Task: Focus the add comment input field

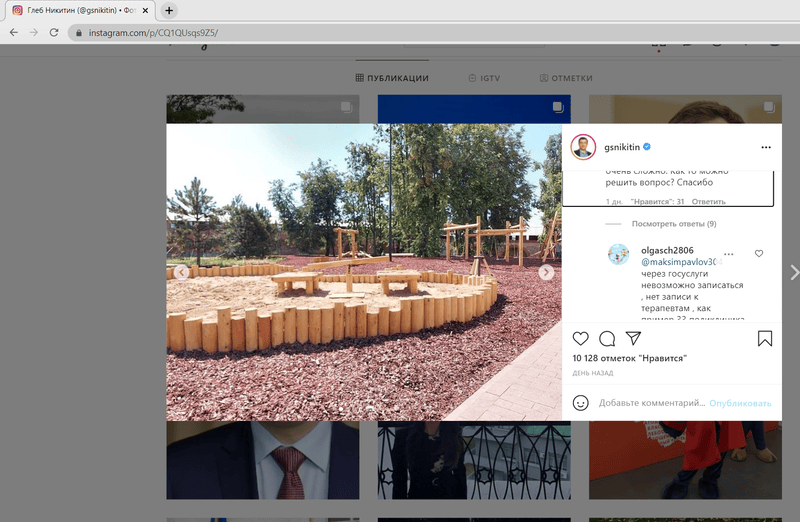Action: pyautogui.click(x=652, y=403)
